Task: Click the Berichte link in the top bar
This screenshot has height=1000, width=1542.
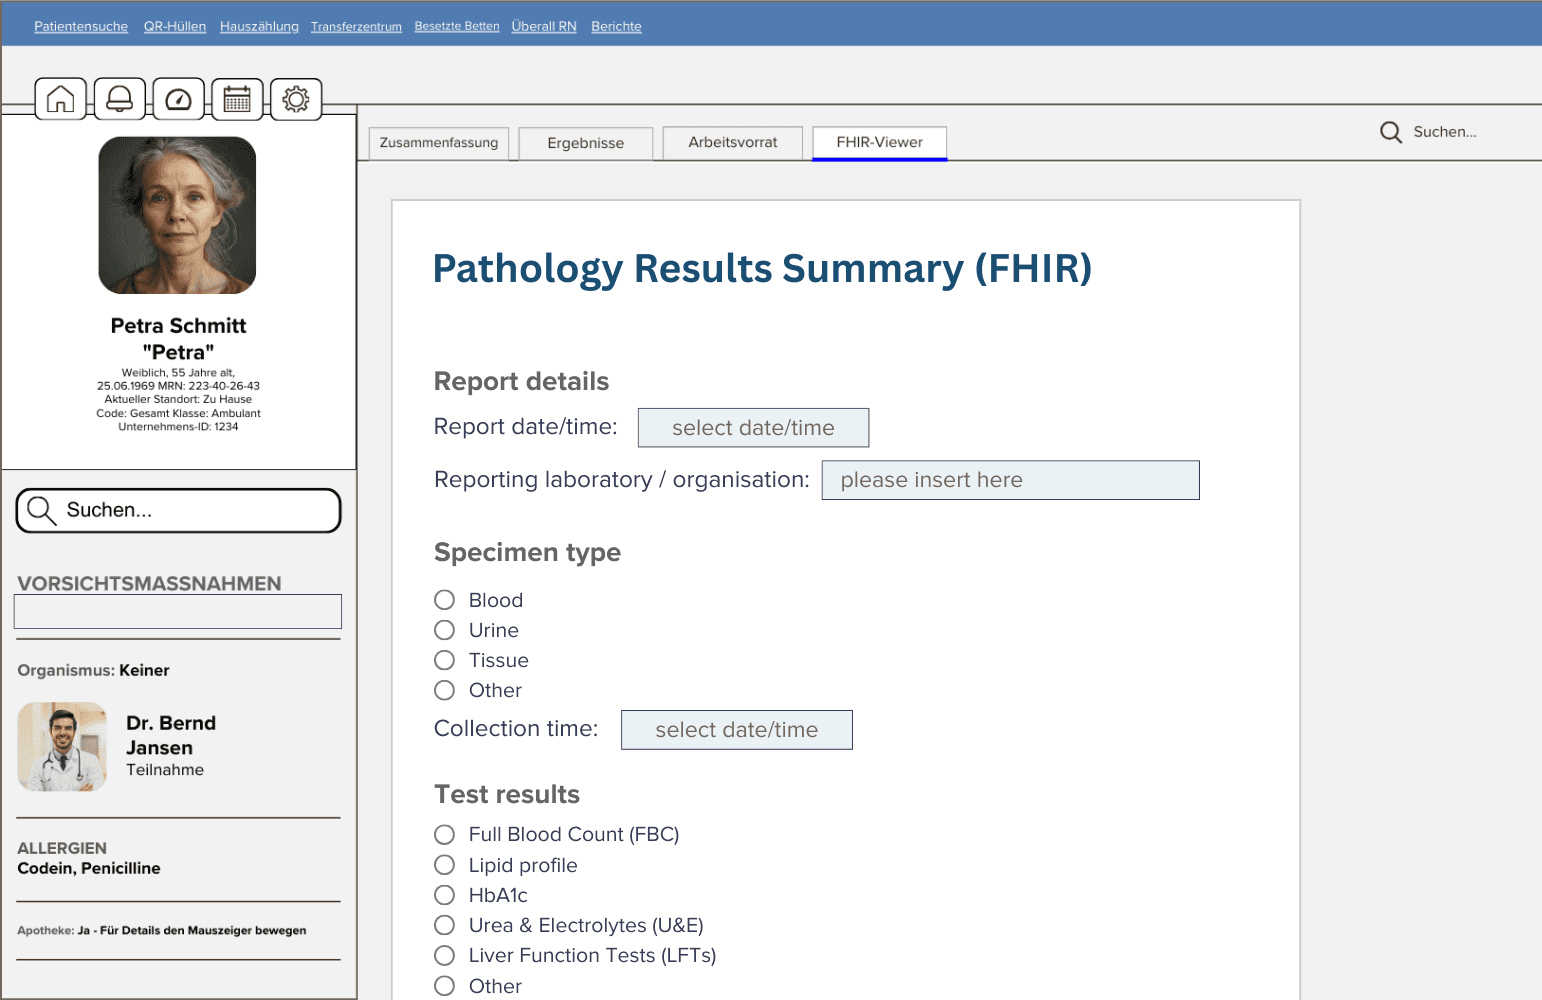Action: [616, 26]
